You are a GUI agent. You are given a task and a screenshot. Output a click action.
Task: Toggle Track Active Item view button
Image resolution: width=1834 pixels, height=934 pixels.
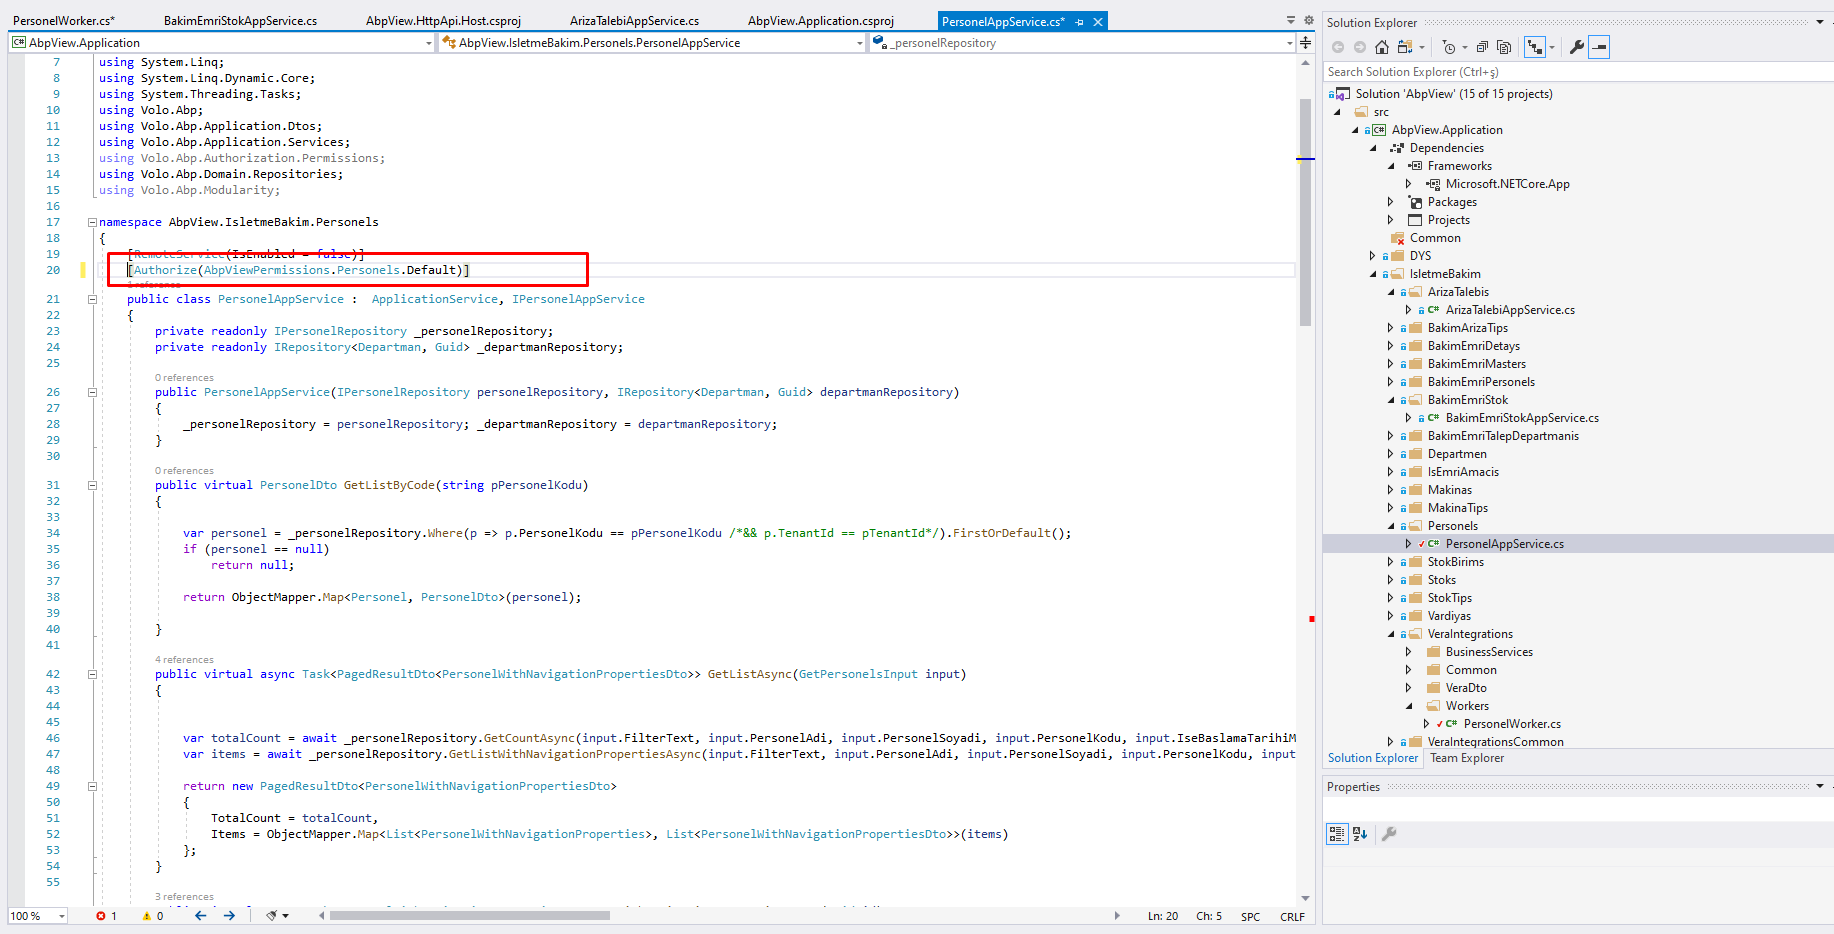pyautogui.click(x=1535, y=47)
